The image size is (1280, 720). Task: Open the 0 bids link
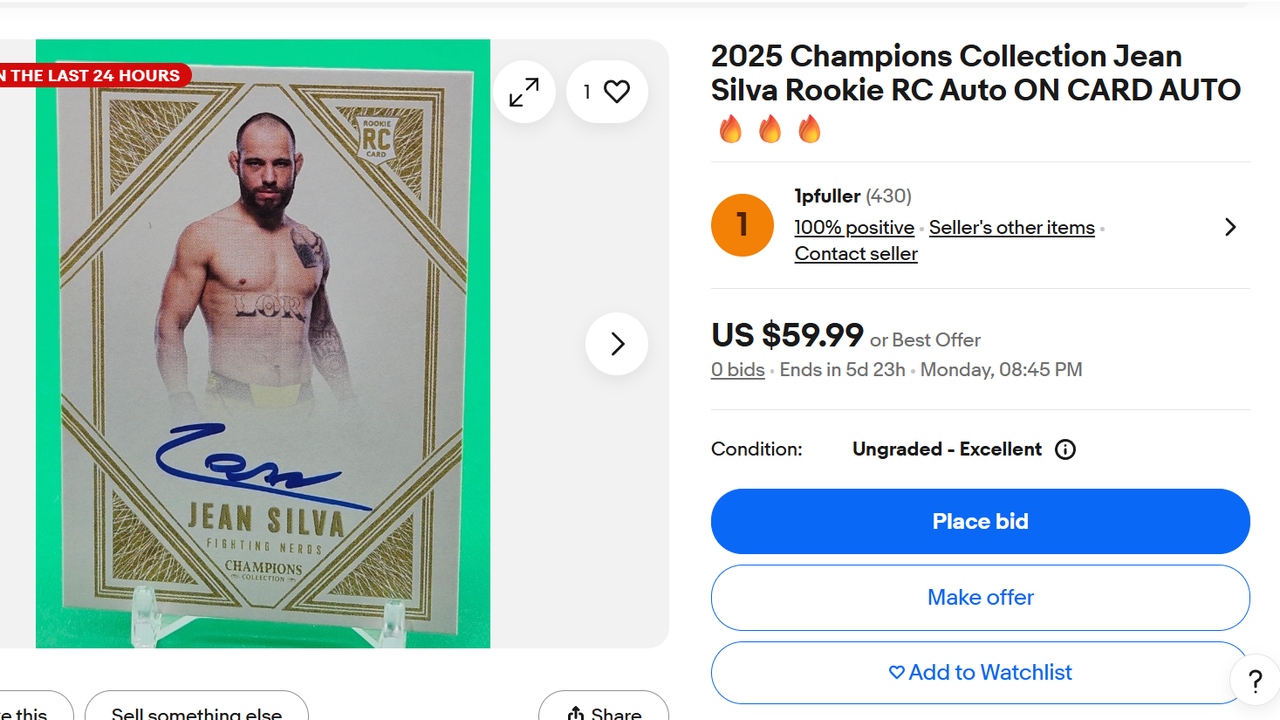(737, 370)
